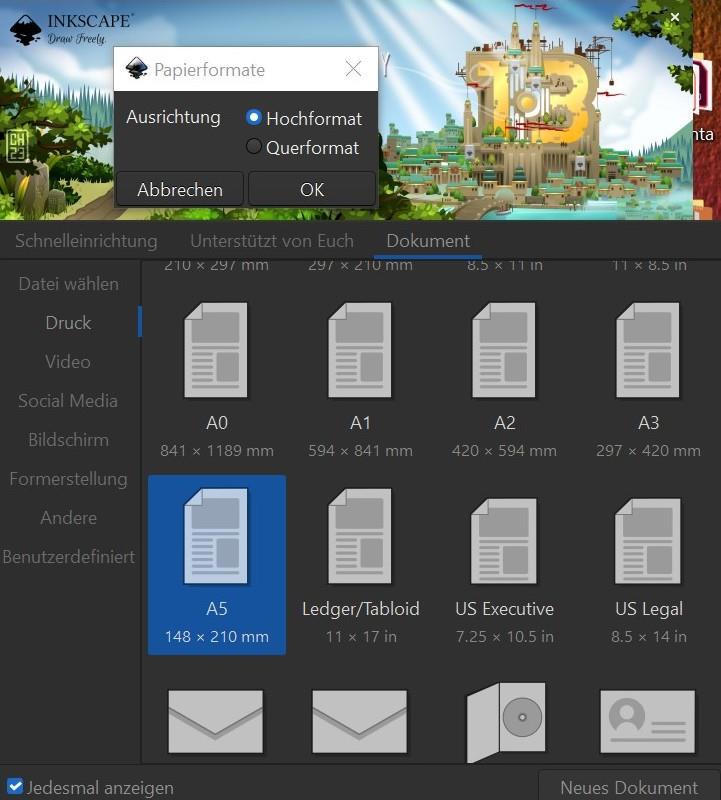Screen dimensions: 721x800
Task: Open the Schnelleinrichtung tab
Action: [x=86, y=241]
